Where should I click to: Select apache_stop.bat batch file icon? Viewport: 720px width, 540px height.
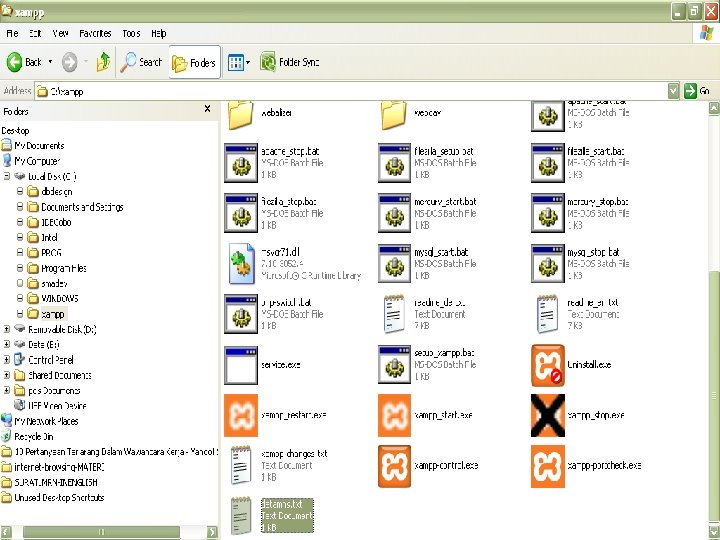click(241, 163)
